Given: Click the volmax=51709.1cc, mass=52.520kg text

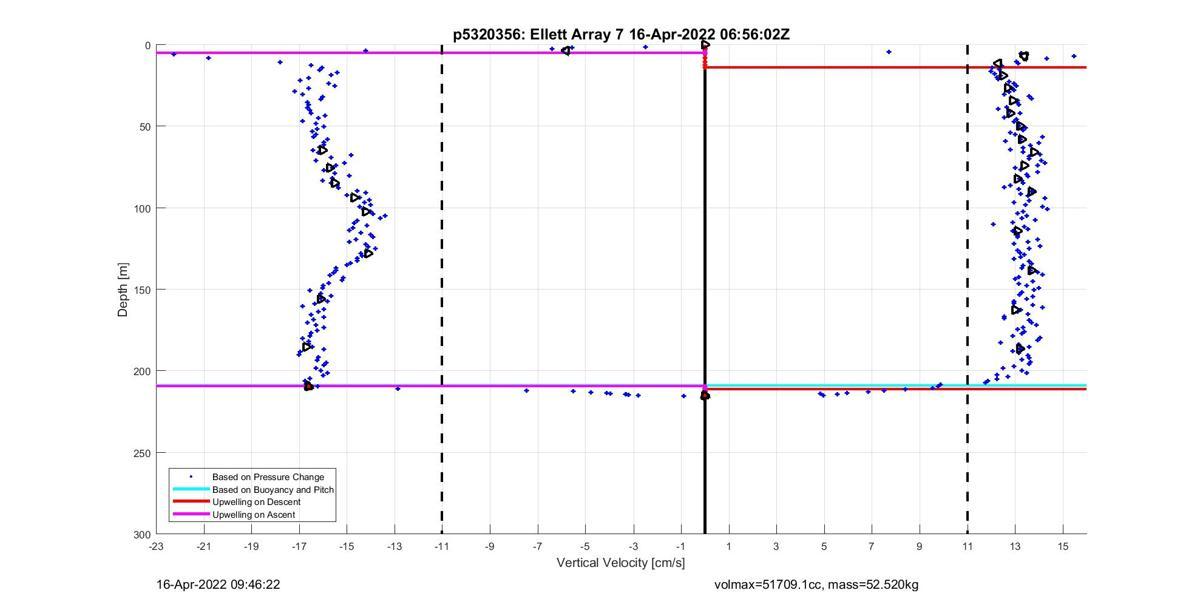Looking at the screenshot, I should pos(816,584).
